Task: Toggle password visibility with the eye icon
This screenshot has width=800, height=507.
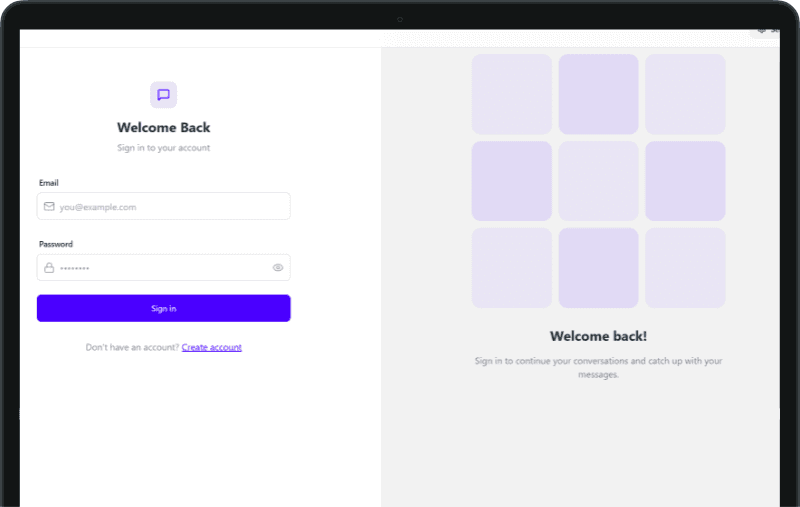Action: click(x=278, y=268)
